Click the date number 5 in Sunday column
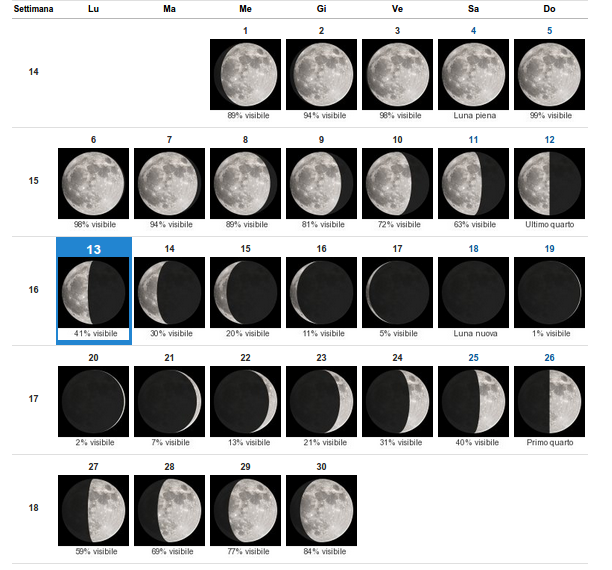 tap(549, 31)
